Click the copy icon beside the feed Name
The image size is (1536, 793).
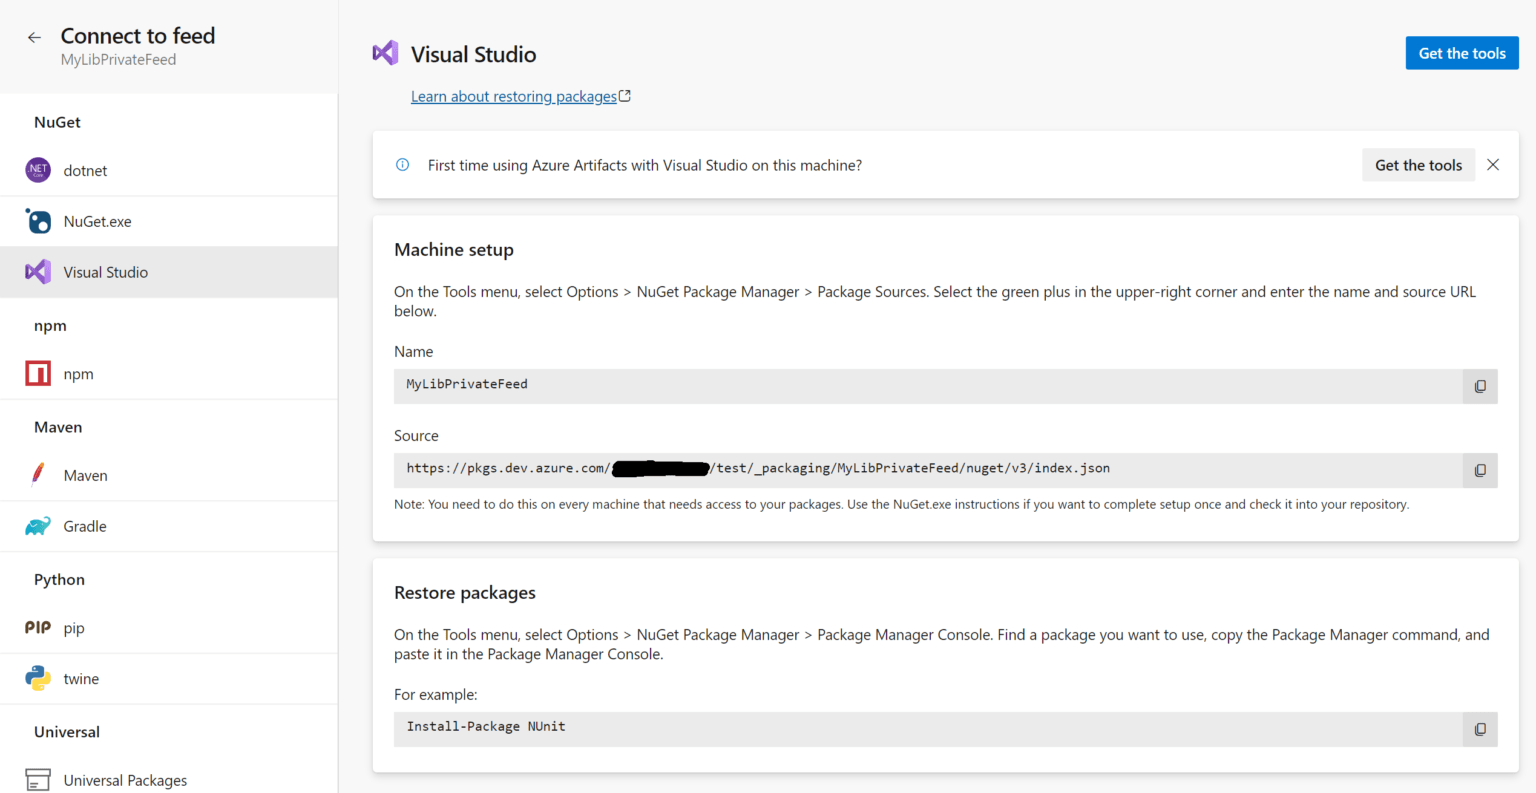(x=1479, y=386)
